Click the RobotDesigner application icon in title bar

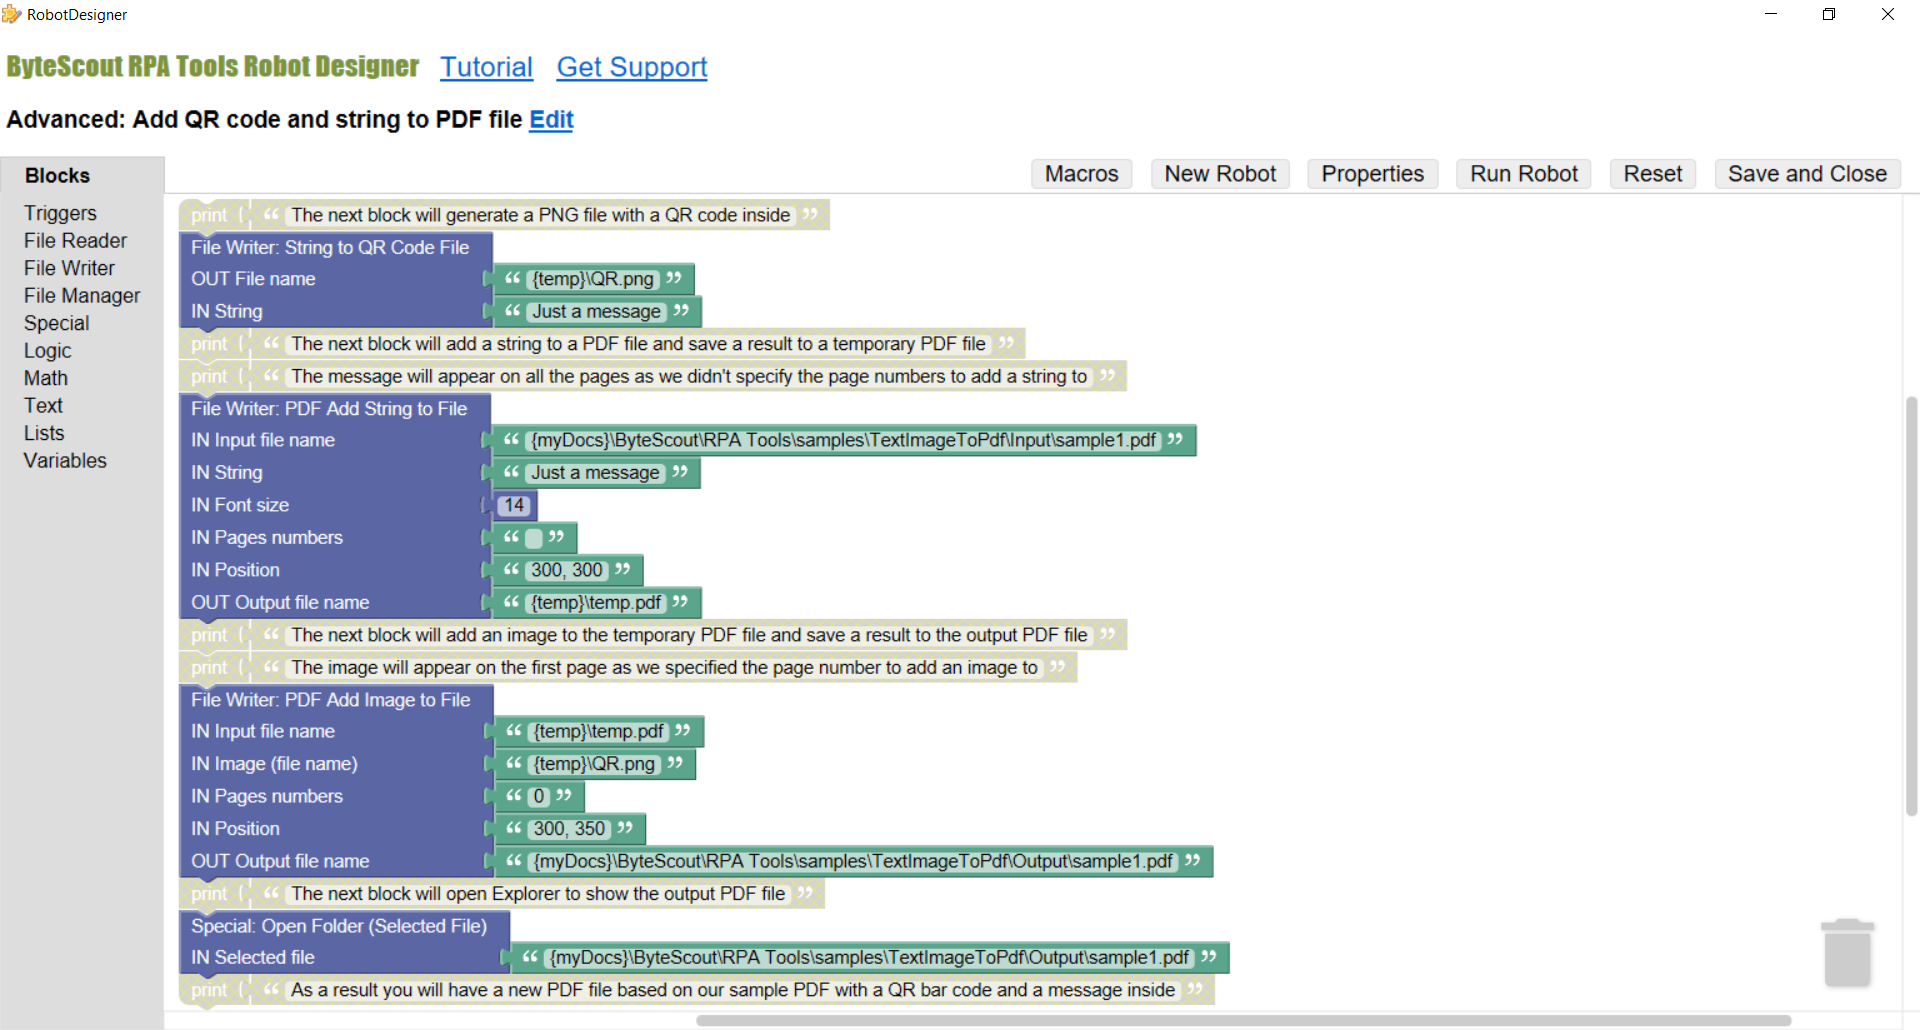(x=13, y=14)
